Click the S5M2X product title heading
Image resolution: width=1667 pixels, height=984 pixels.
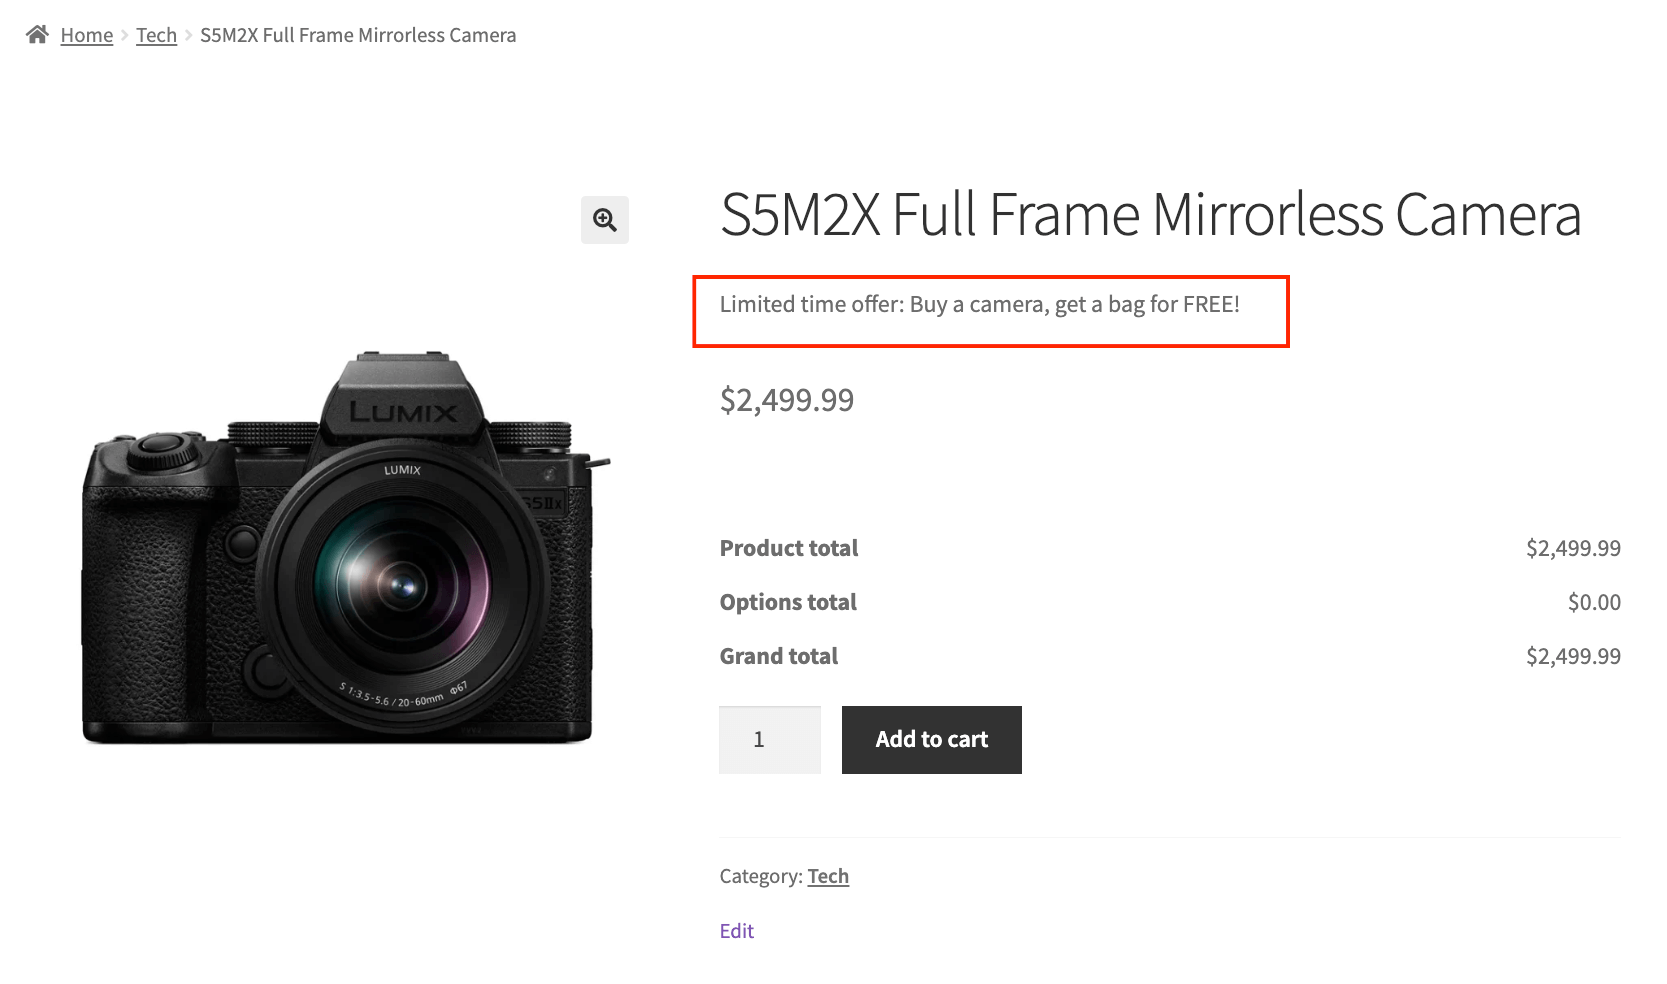[x=1150, y=215]
